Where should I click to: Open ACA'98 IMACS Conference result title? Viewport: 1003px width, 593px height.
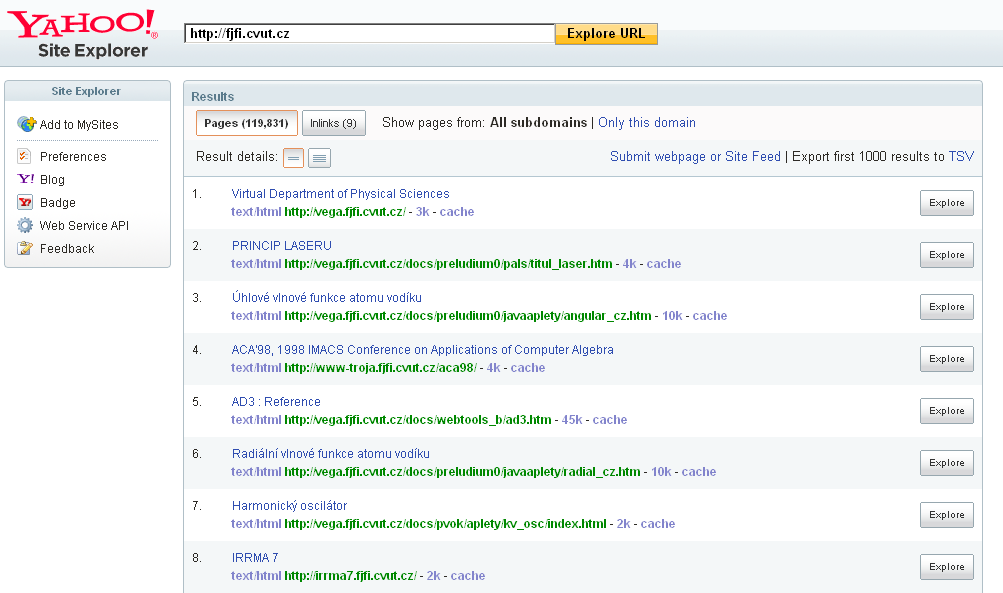click(422, 349)
